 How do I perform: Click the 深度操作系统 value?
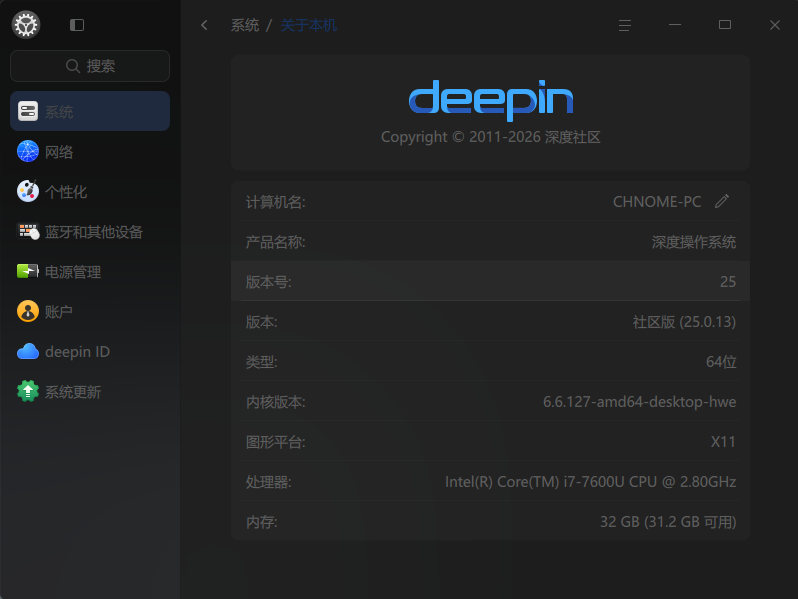(694, 242)
